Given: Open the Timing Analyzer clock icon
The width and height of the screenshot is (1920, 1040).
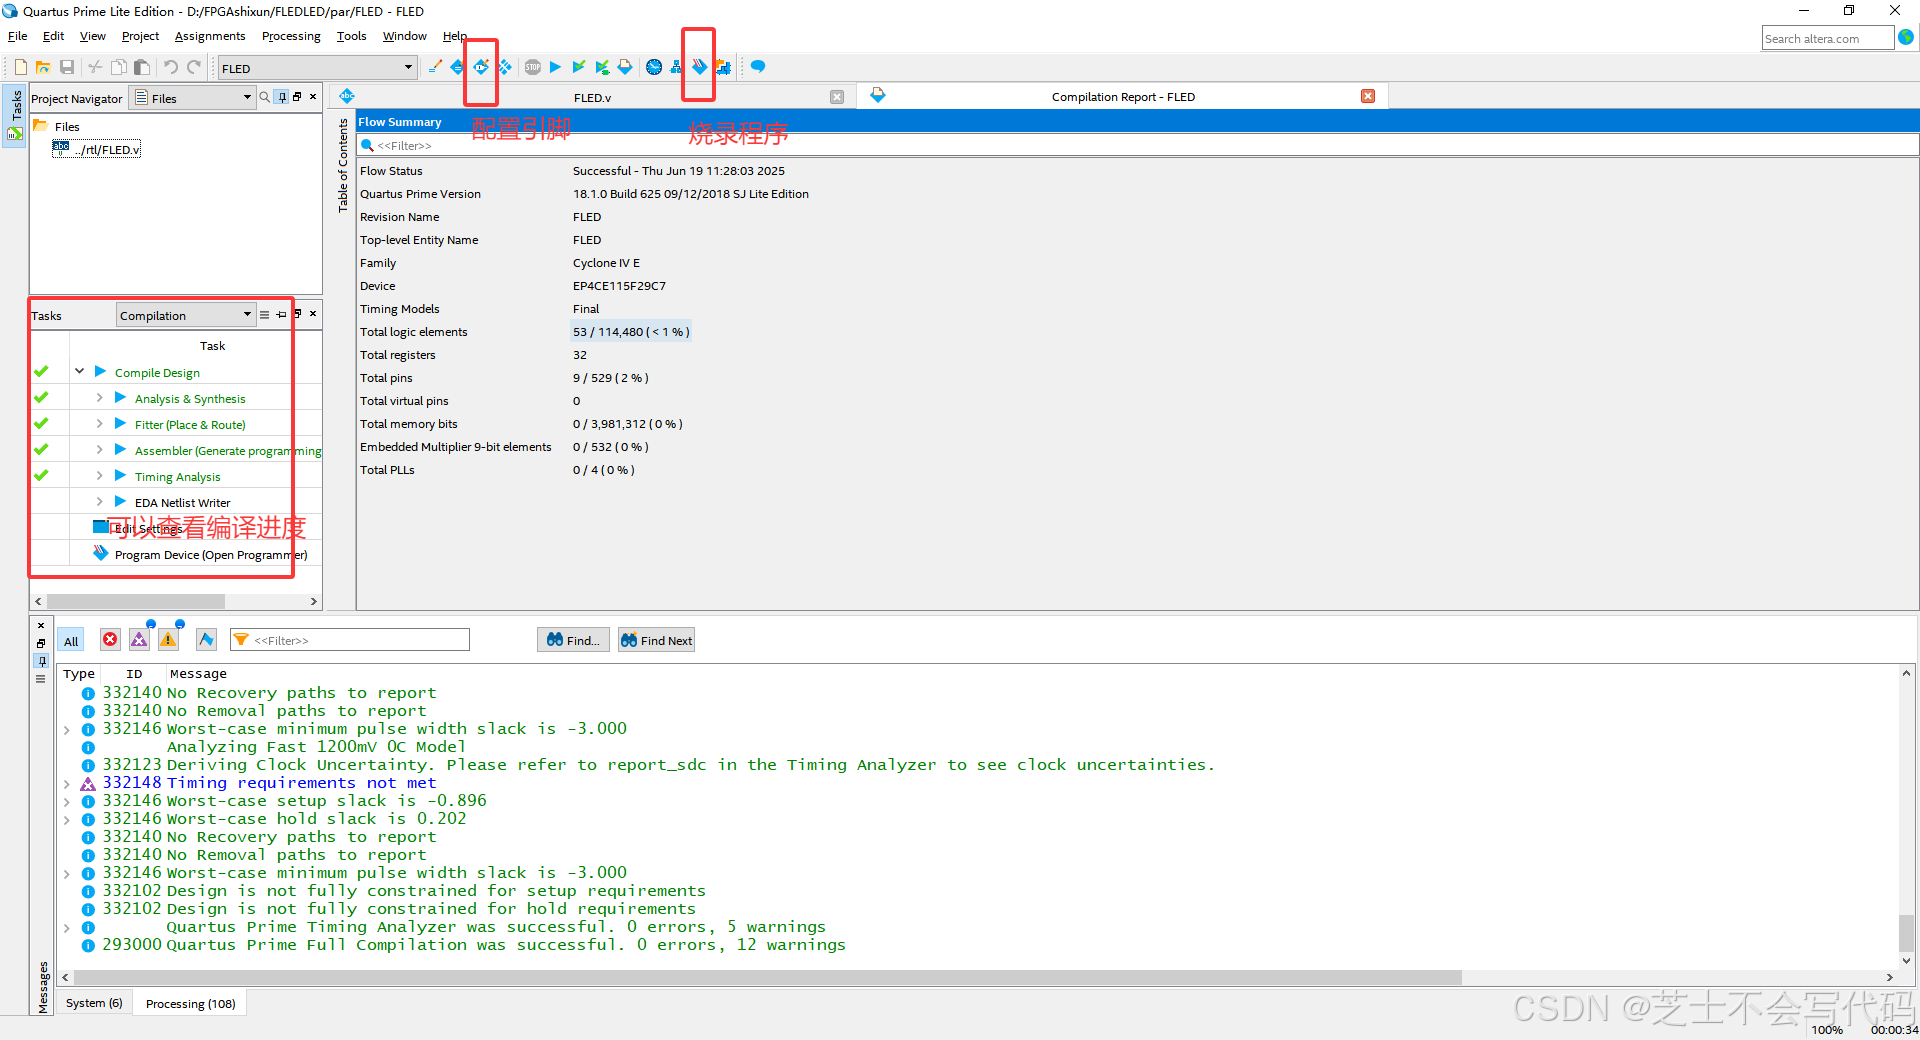Looking at the screenshot, I should (654, 67).
